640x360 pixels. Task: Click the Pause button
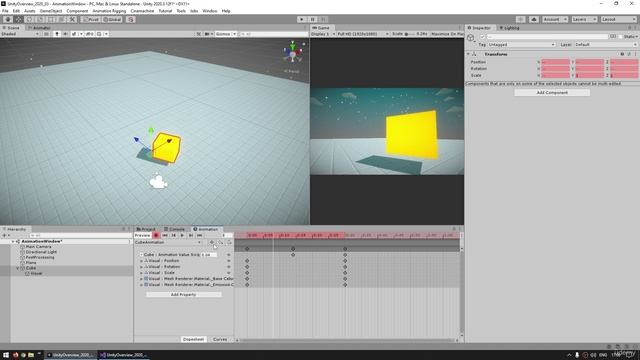(x=313, y=19)
